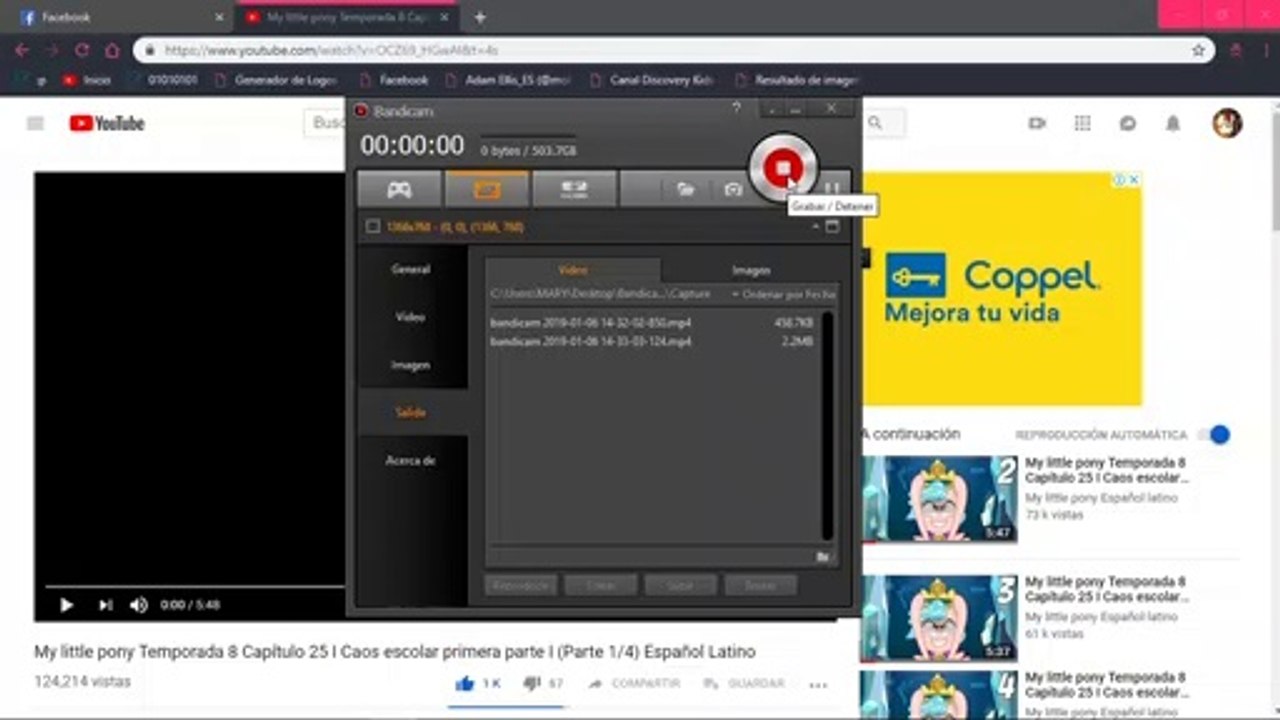Reload the page in Chrome
Image resolution: width=1280 pixels, height=720 pixels.
click(x=82, y=50)
